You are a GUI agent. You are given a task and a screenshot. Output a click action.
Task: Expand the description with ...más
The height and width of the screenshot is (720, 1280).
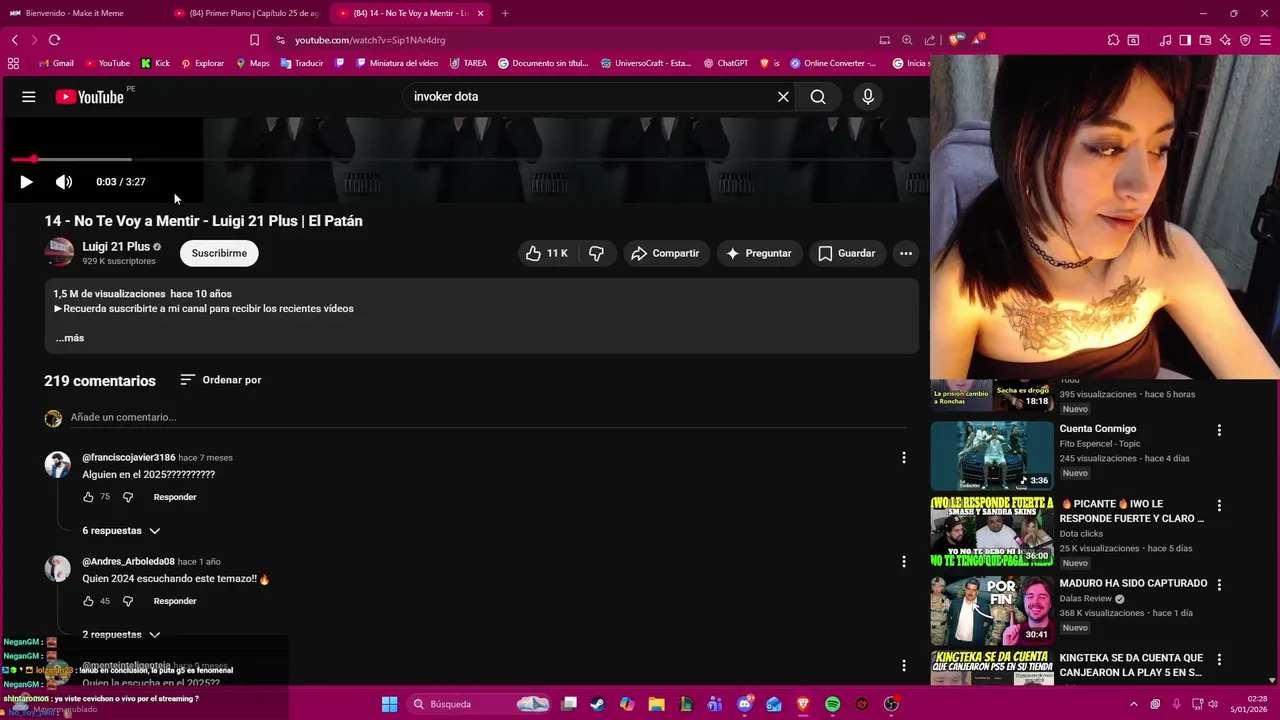(x=70, y=338)
